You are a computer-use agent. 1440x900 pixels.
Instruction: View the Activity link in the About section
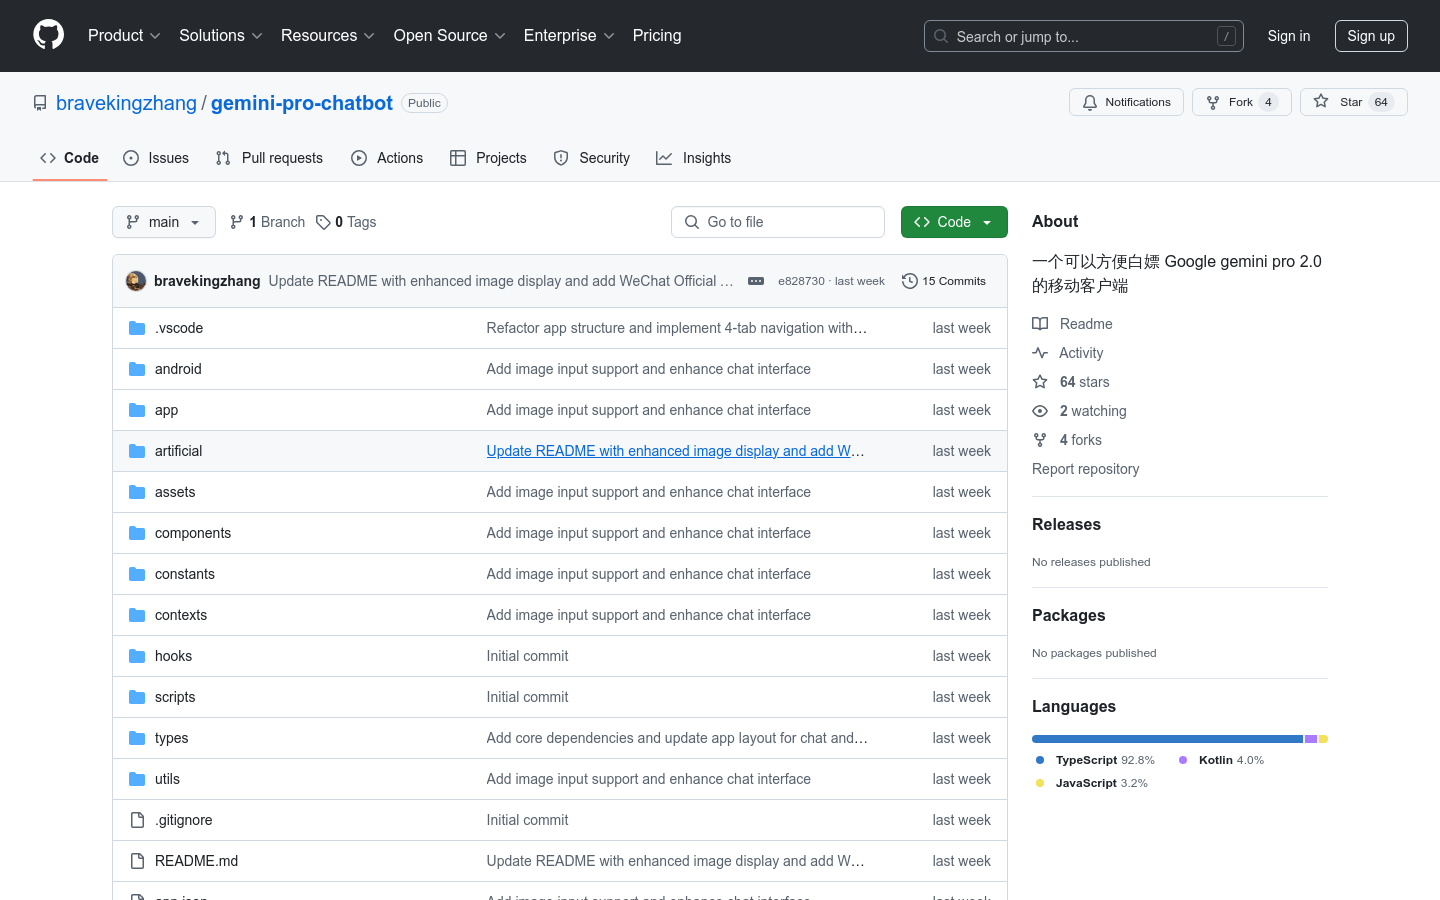click(x=1080, y=353)
